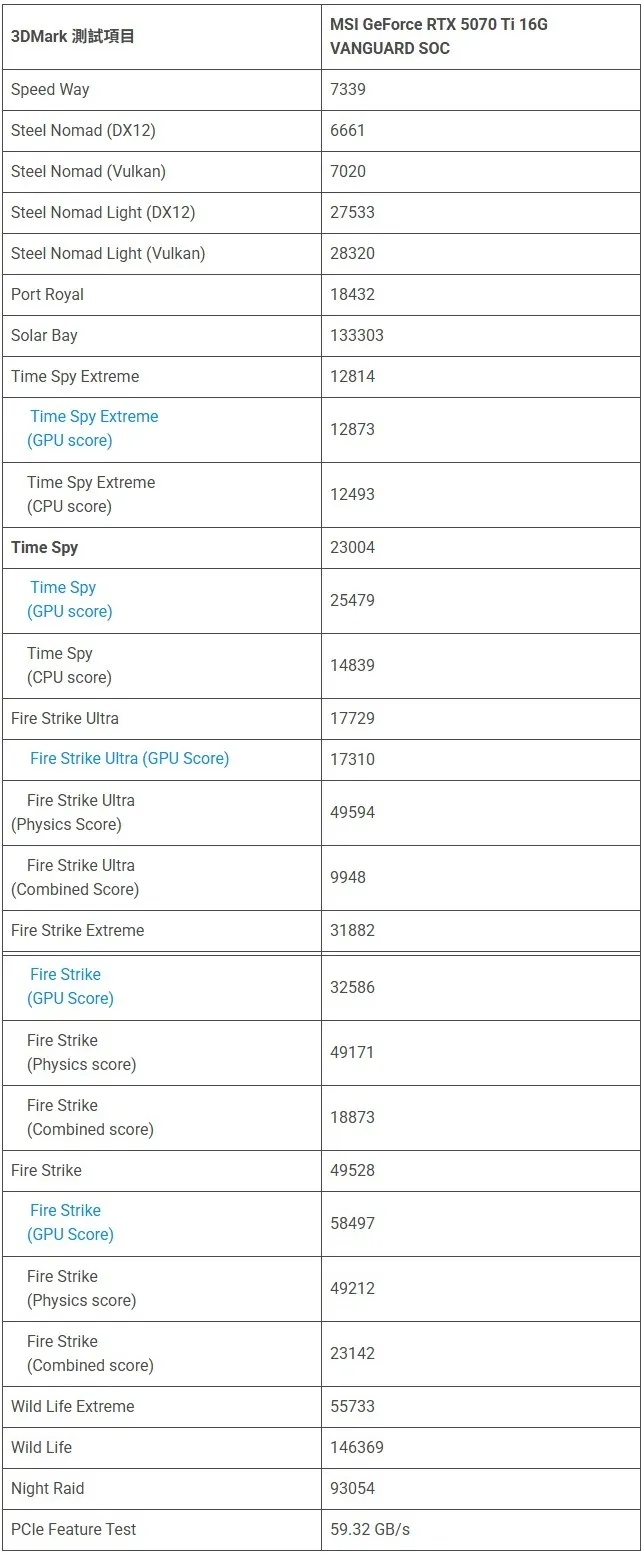Click the Steel Nomad (DX12) row label
The image size is (642, 1555).
pyautogui.click(x=83, y=131)
